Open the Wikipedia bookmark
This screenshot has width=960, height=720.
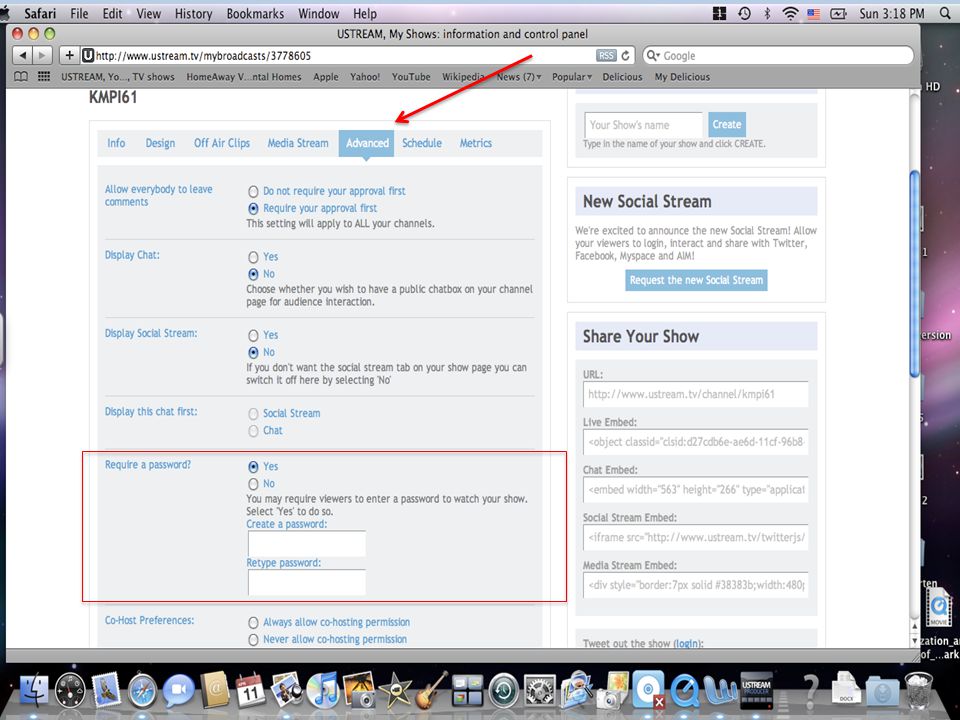(x=463, y=77)
